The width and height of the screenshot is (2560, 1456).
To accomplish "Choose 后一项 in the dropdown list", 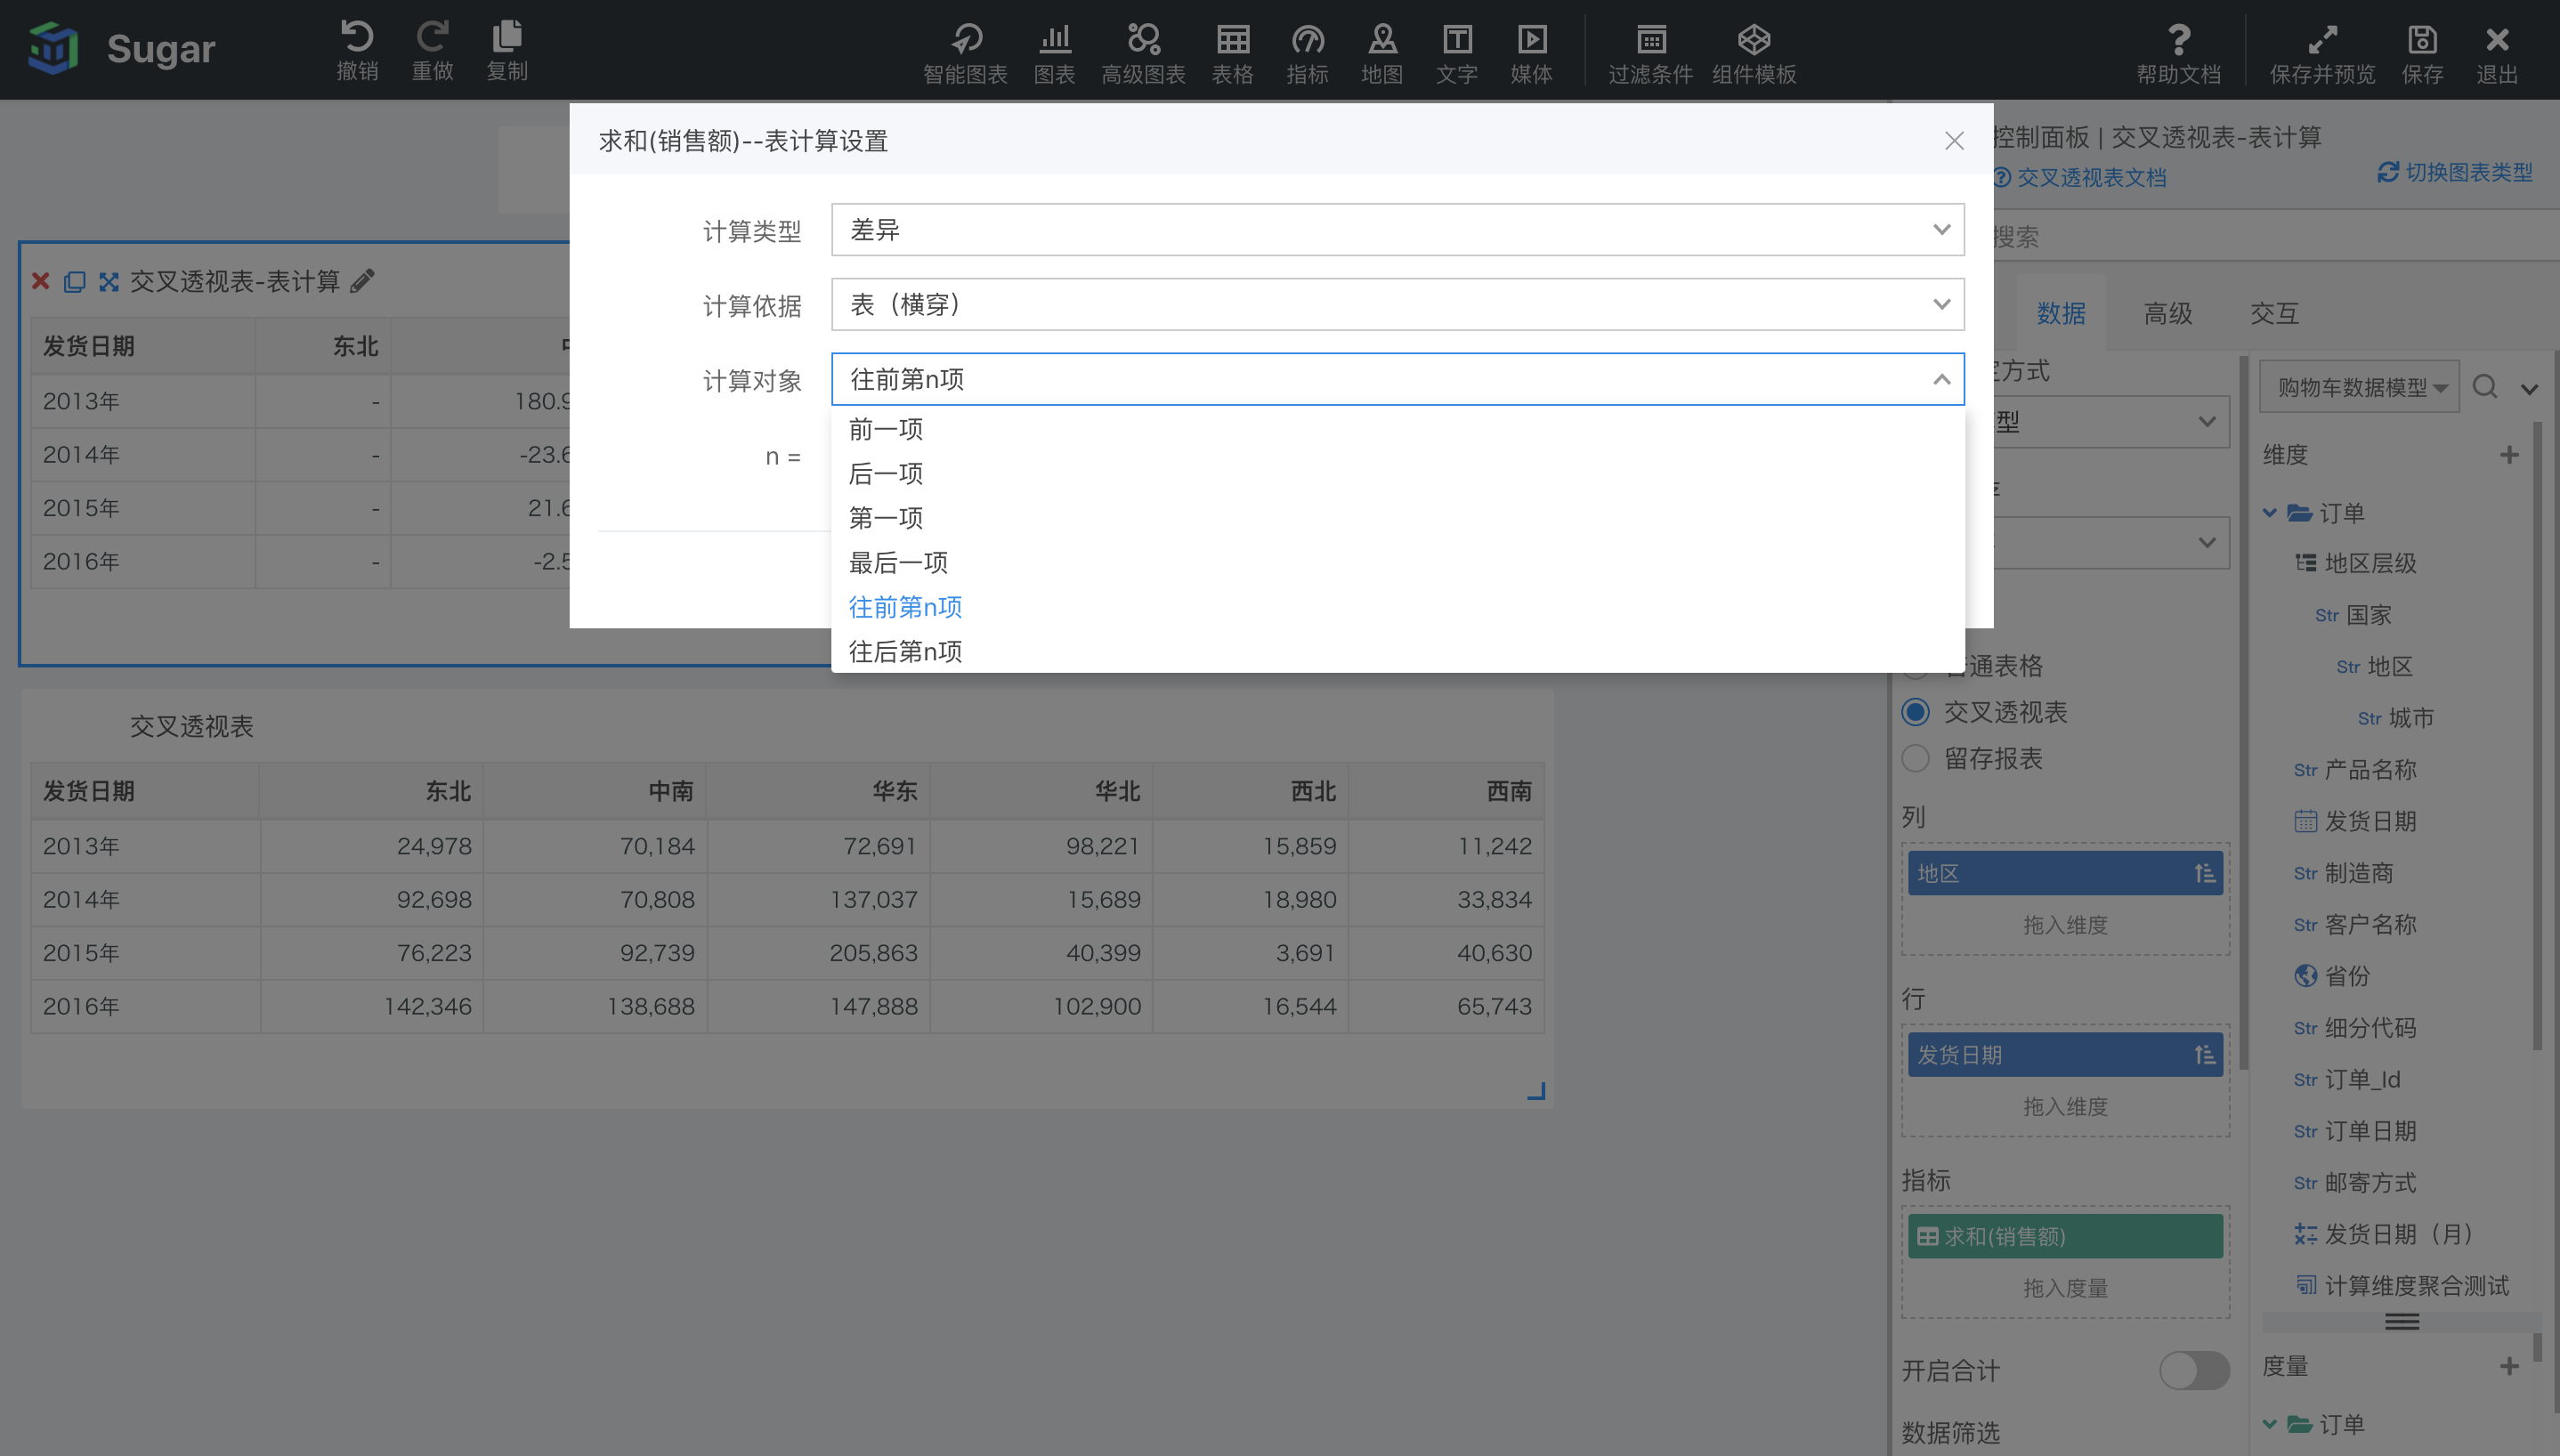I will coord(1397,474).
